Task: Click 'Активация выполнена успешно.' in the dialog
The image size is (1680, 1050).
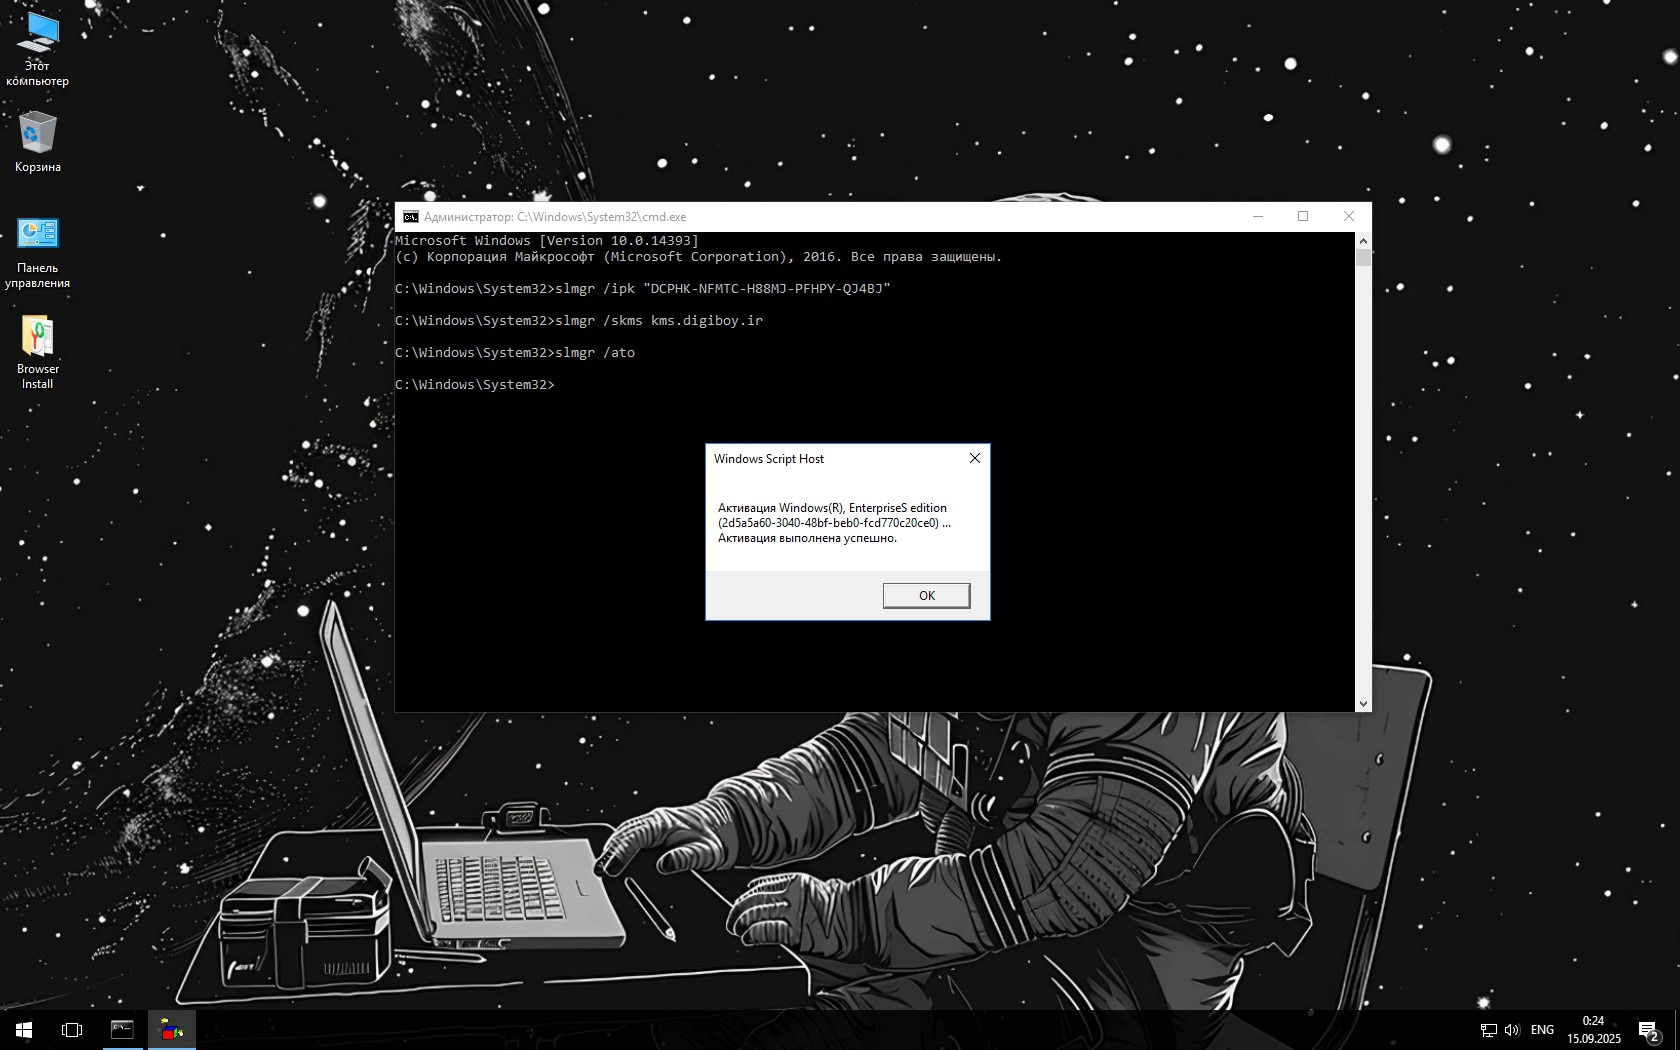Action: 808,538
